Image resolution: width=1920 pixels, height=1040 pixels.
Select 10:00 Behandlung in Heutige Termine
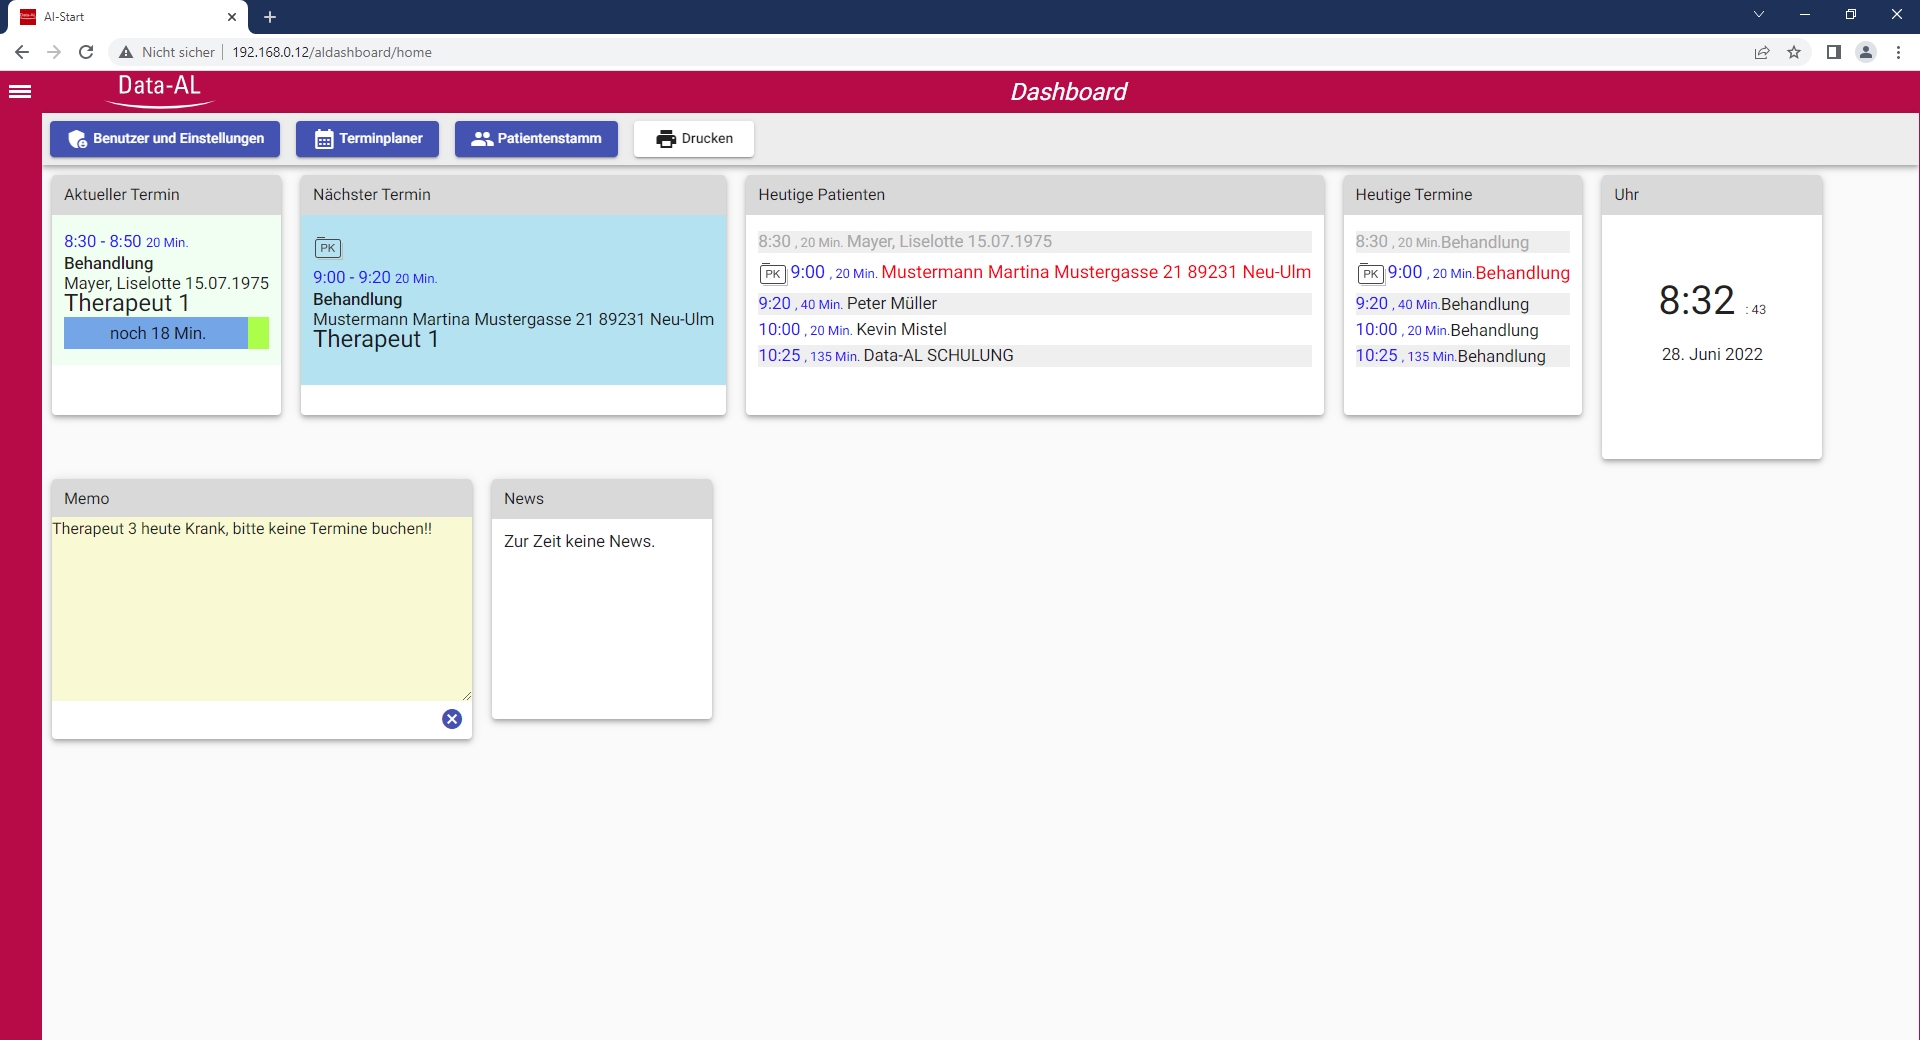click(x=1462, y=330)
